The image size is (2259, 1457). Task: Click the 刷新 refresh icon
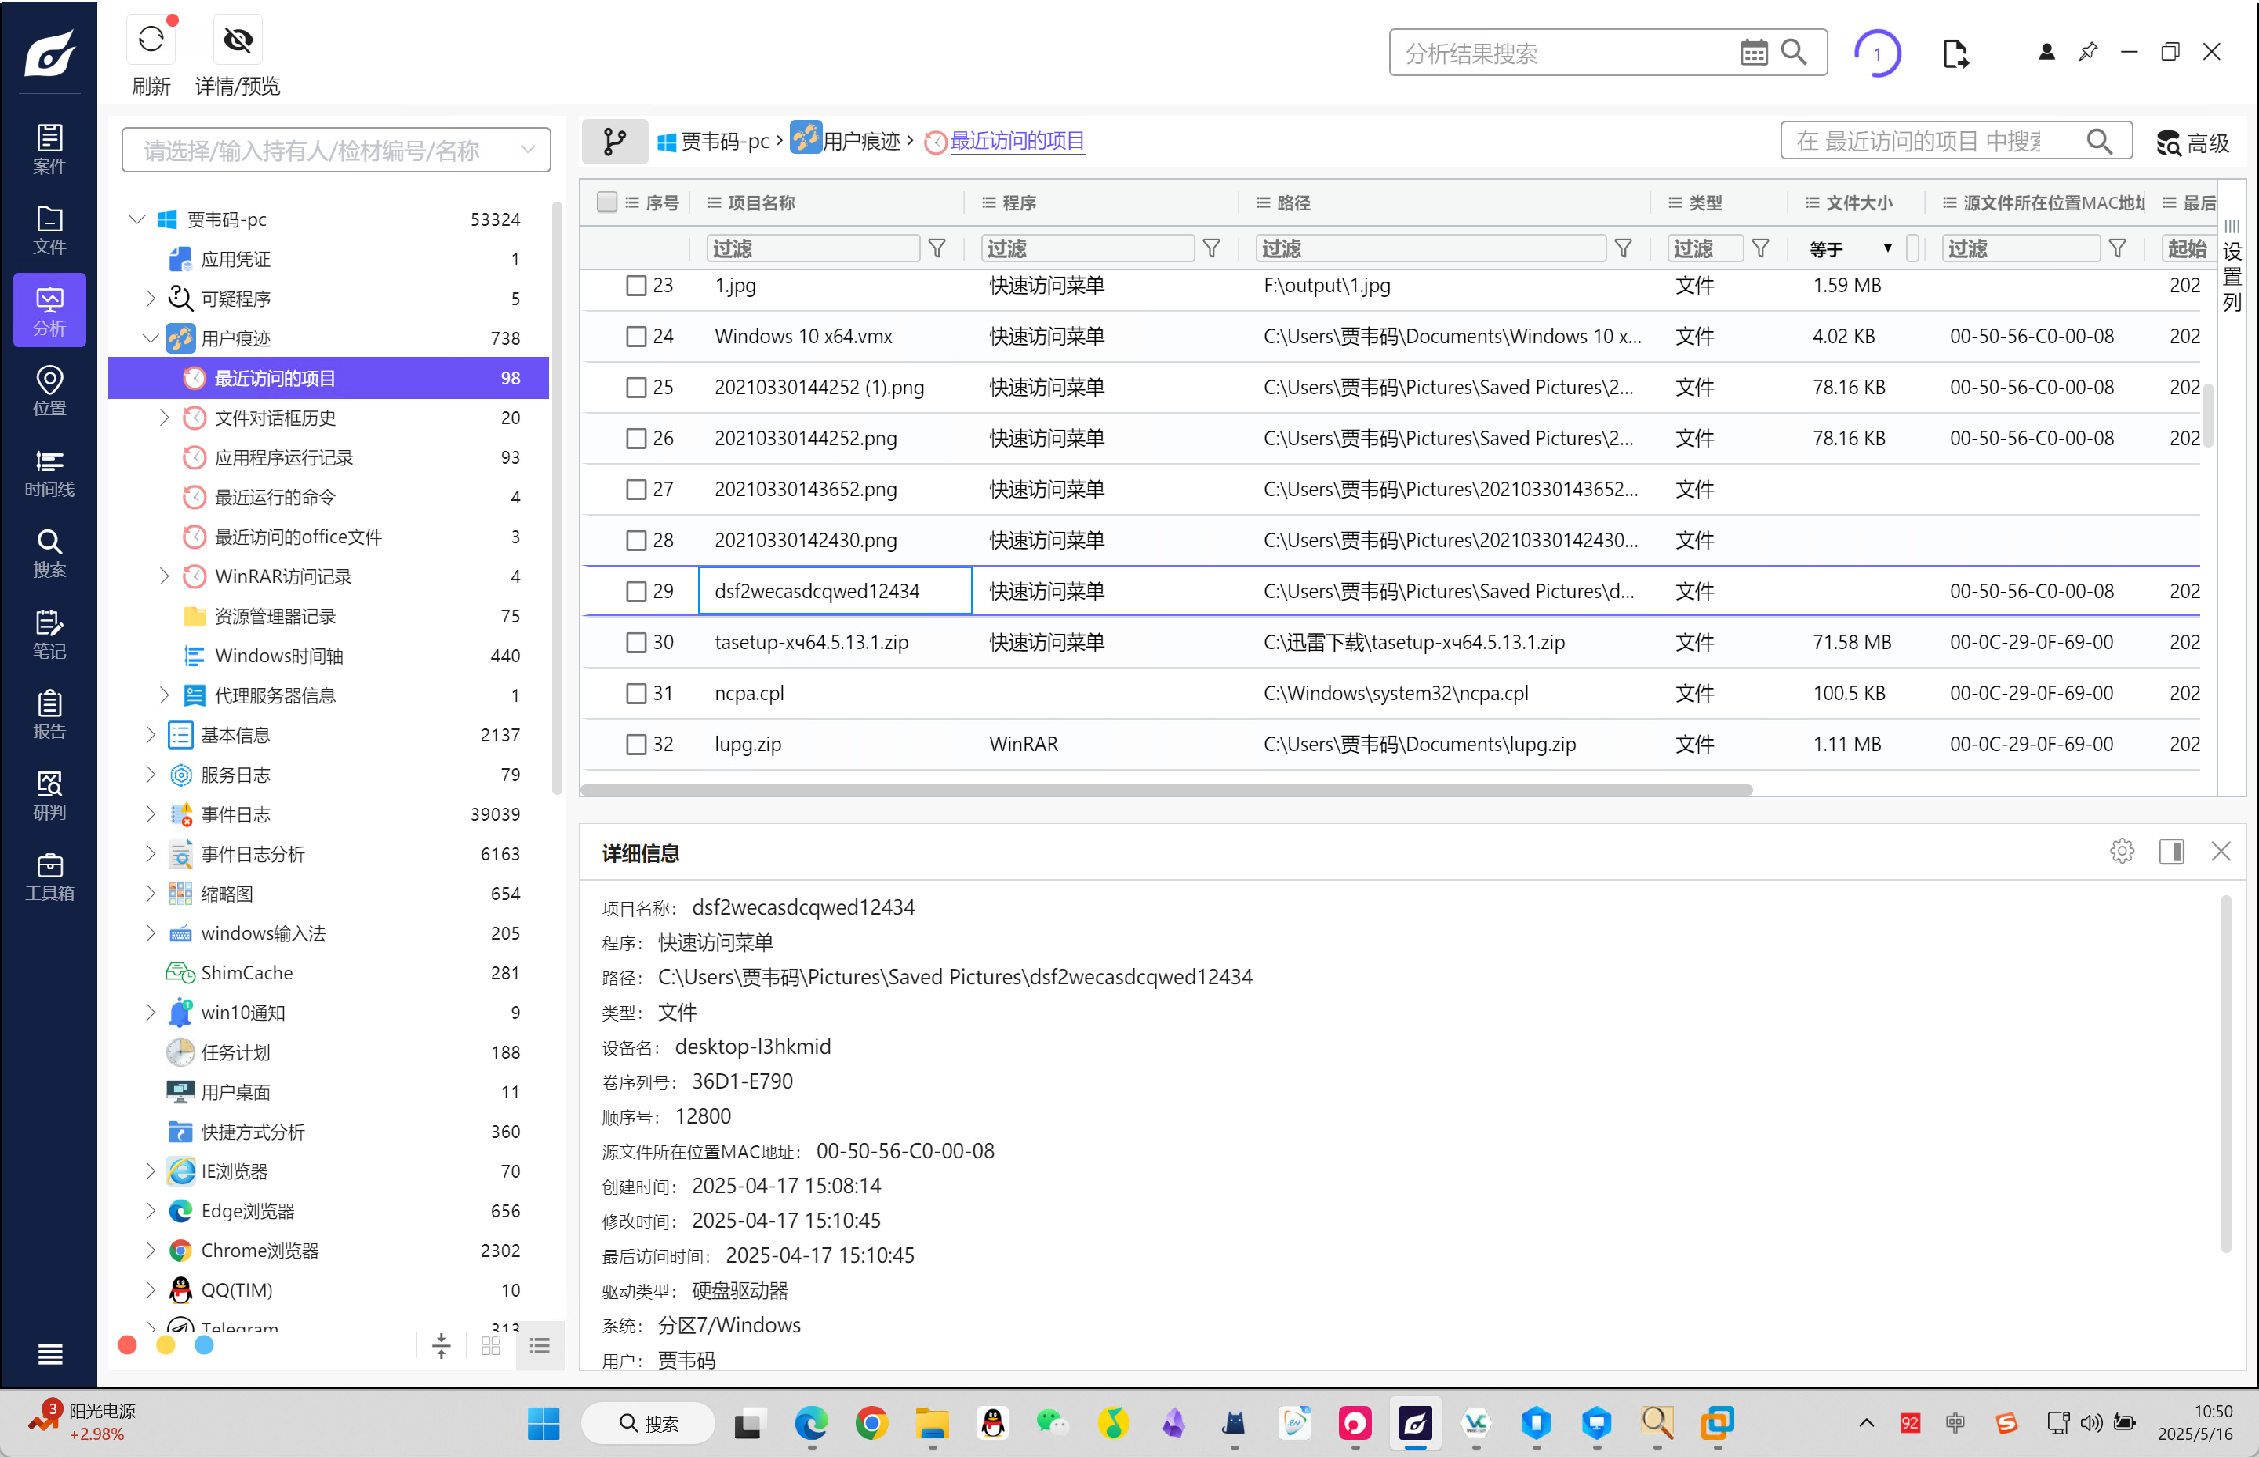[x=151, y=40]
